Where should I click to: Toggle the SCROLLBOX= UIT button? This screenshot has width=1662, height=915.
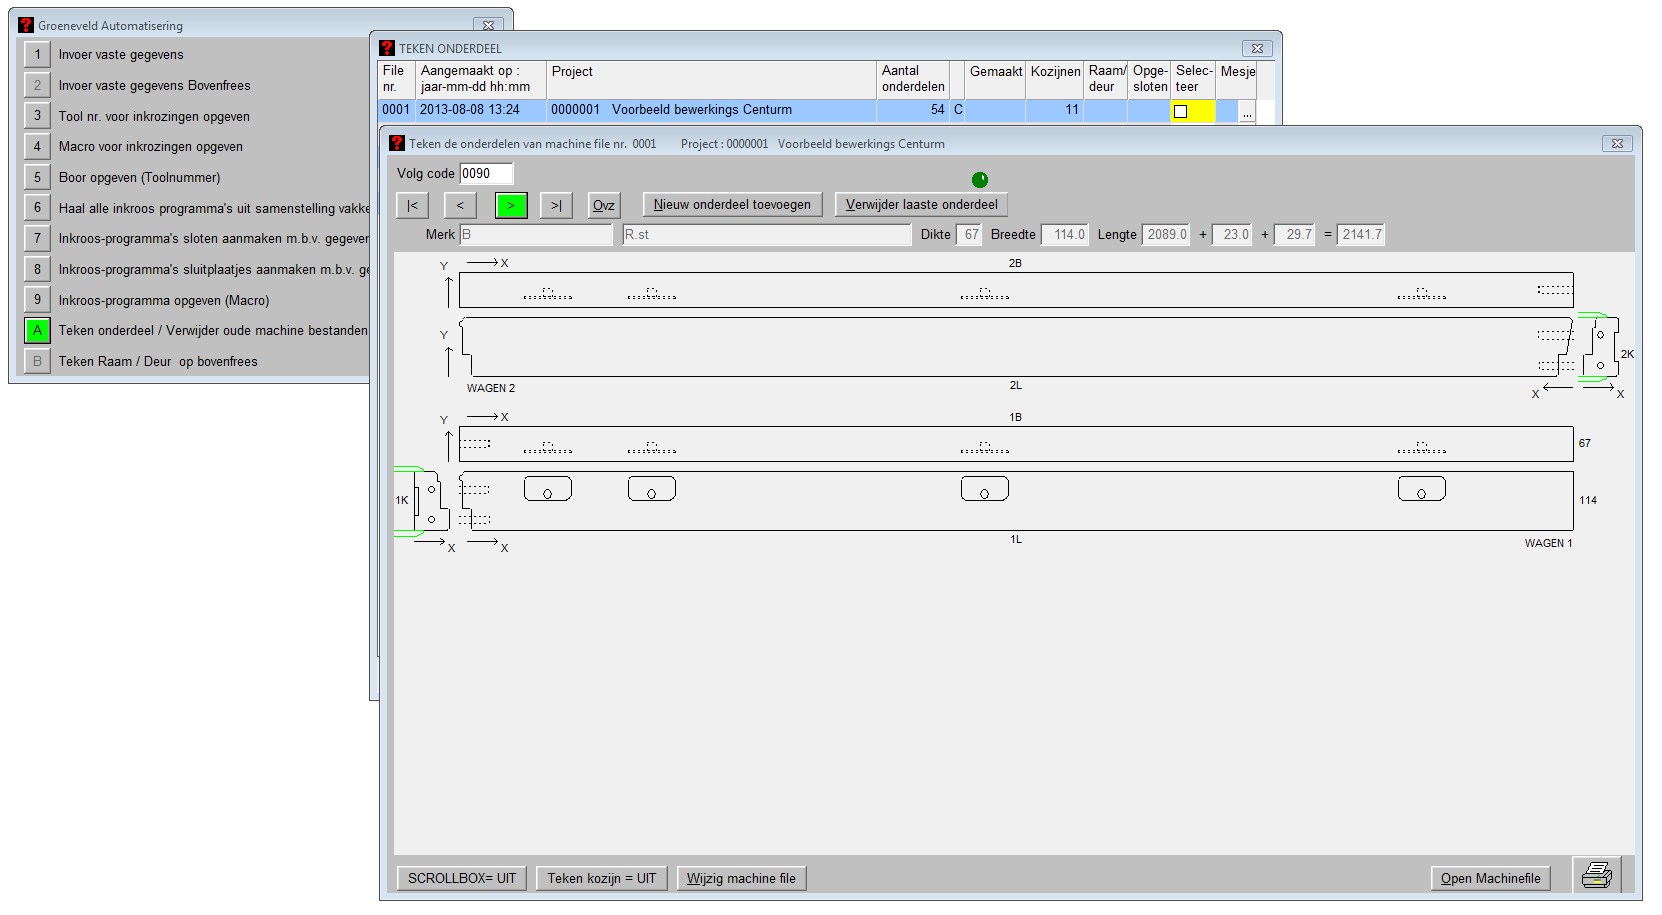coord(462,878)
